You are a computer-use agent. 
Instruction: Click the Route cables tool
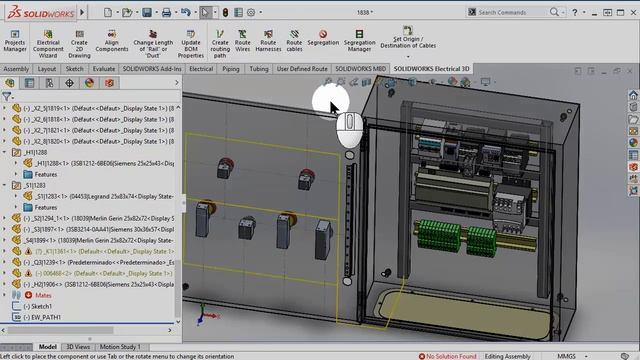[294, 41]
